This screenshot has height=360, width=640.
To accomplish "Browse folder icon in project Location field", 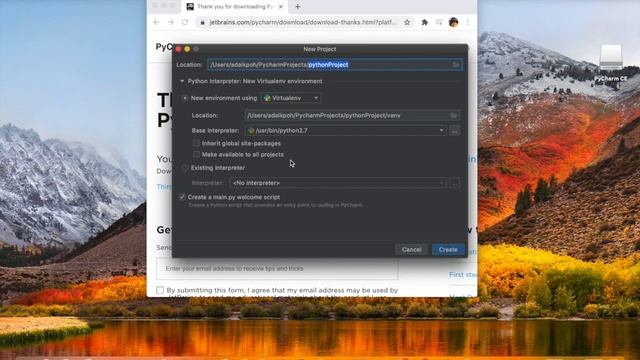I will (x=456, y=64).
